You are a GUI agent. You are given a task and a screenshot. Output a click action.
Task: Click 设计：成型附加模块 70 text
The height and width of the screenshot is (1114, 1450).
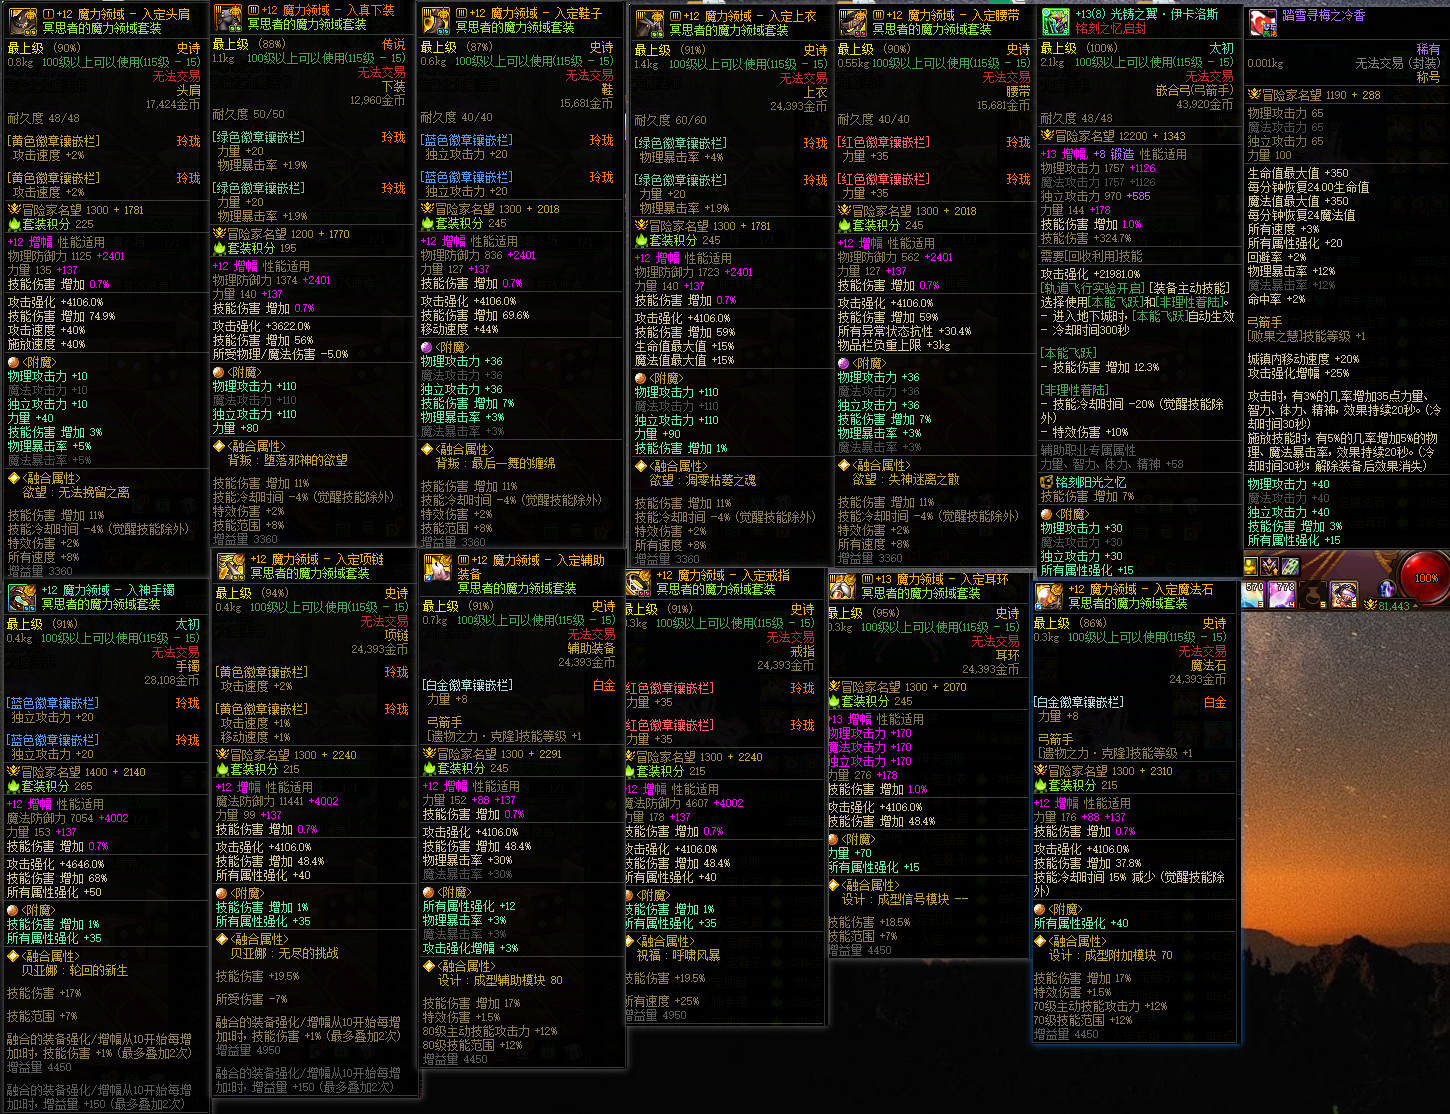pyautogui.click(x=1110, y=956)
